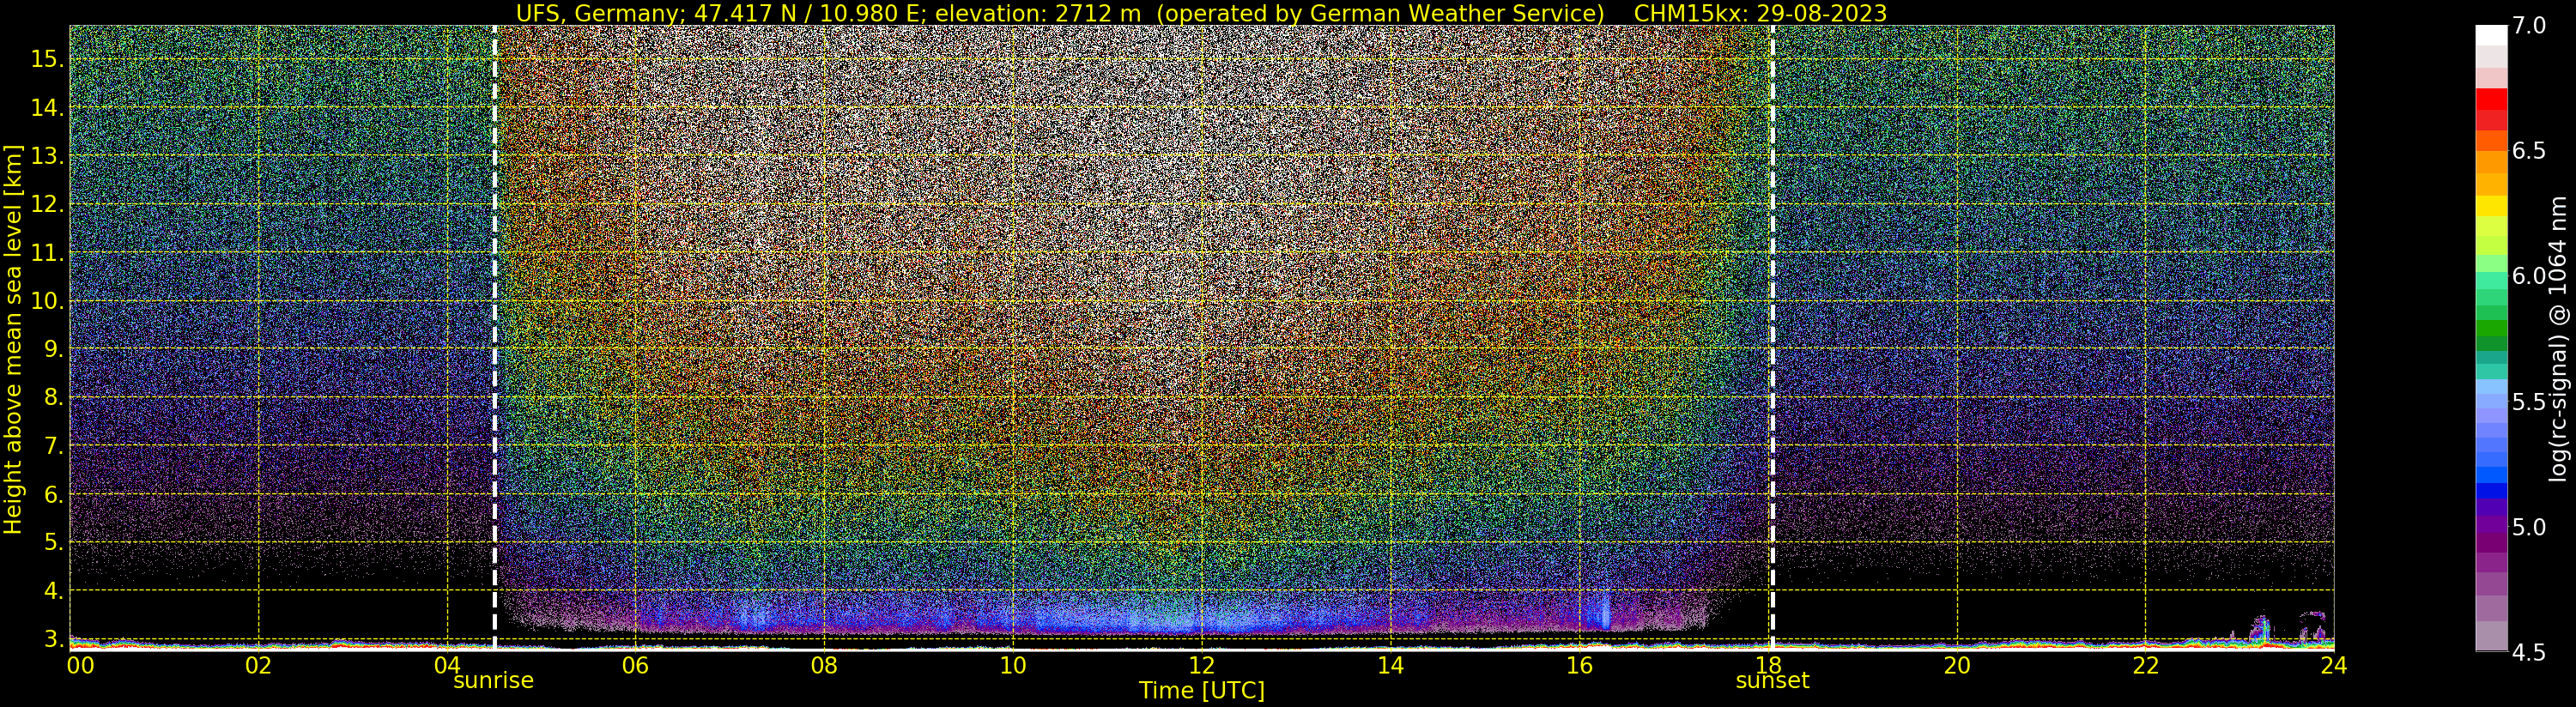Click the colorbar value '7.0'
The width and height of the screenshot is (2576, 707).
tap(2528, 26)
